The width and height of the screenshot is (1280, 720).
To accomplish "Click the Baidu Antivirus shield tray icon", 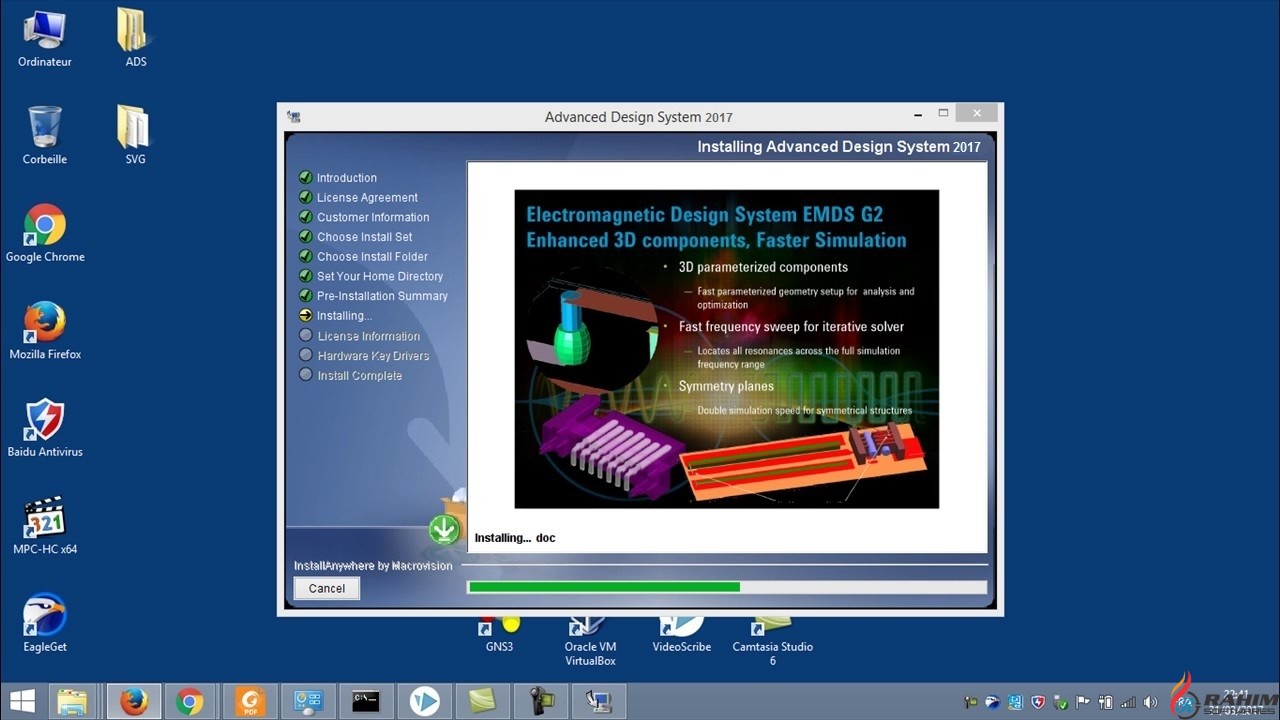I will (1038, 702).
